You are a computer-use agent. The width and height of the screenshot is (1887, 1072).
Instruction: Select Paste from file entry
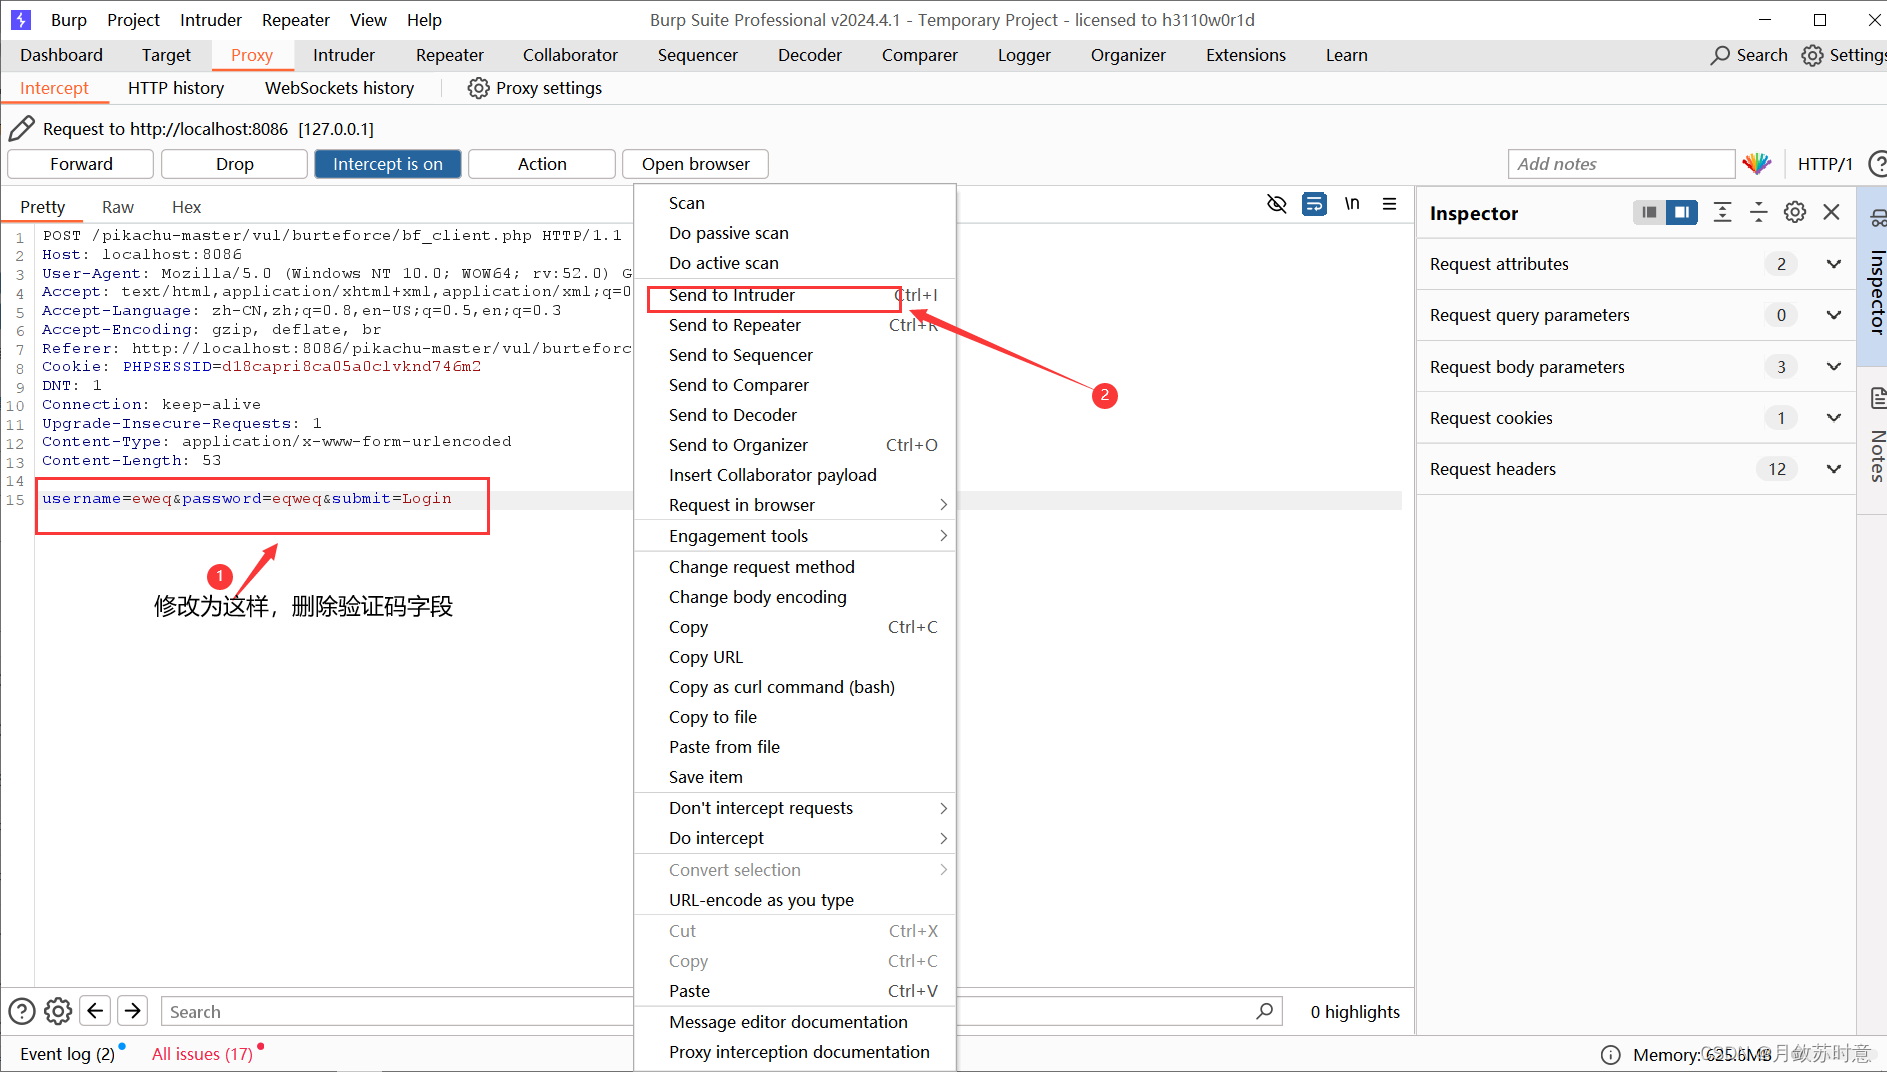(795, 747)
